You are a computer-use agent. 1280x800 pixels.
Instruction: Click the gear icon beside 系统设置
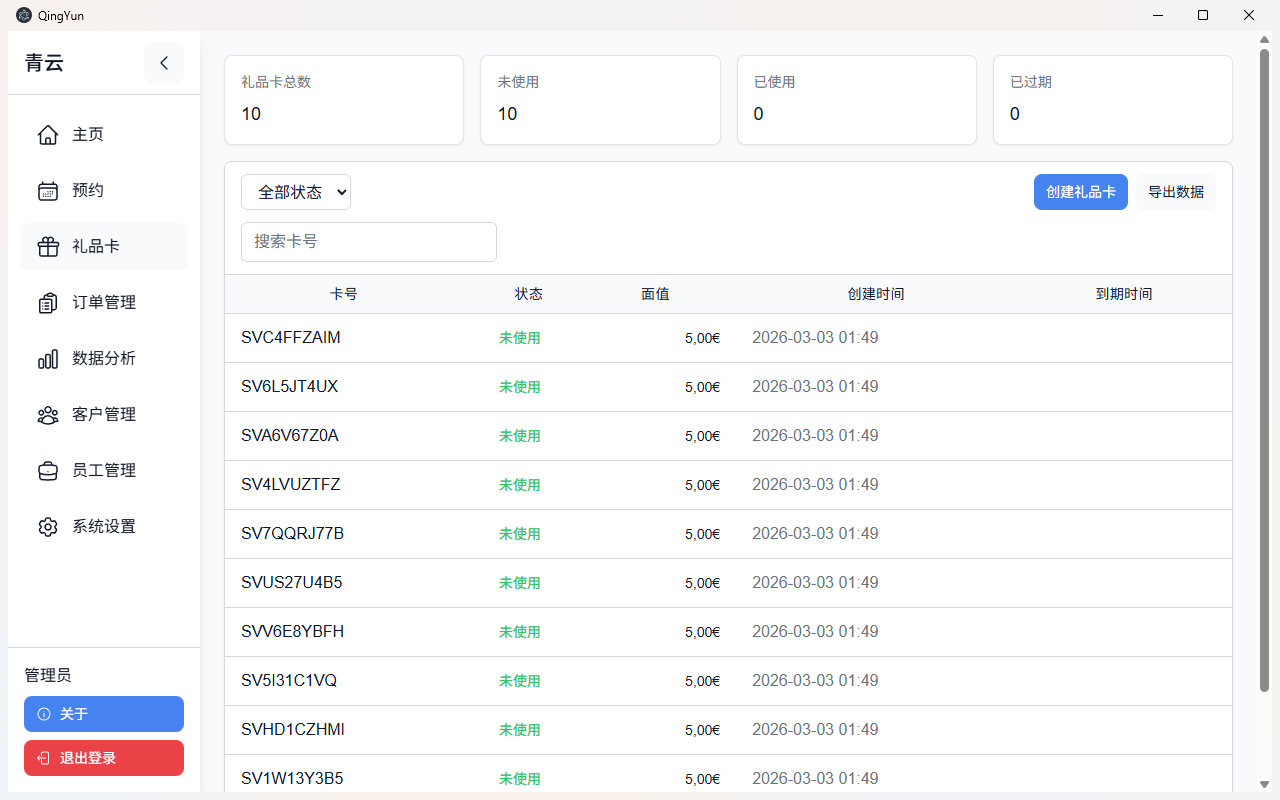48,527
